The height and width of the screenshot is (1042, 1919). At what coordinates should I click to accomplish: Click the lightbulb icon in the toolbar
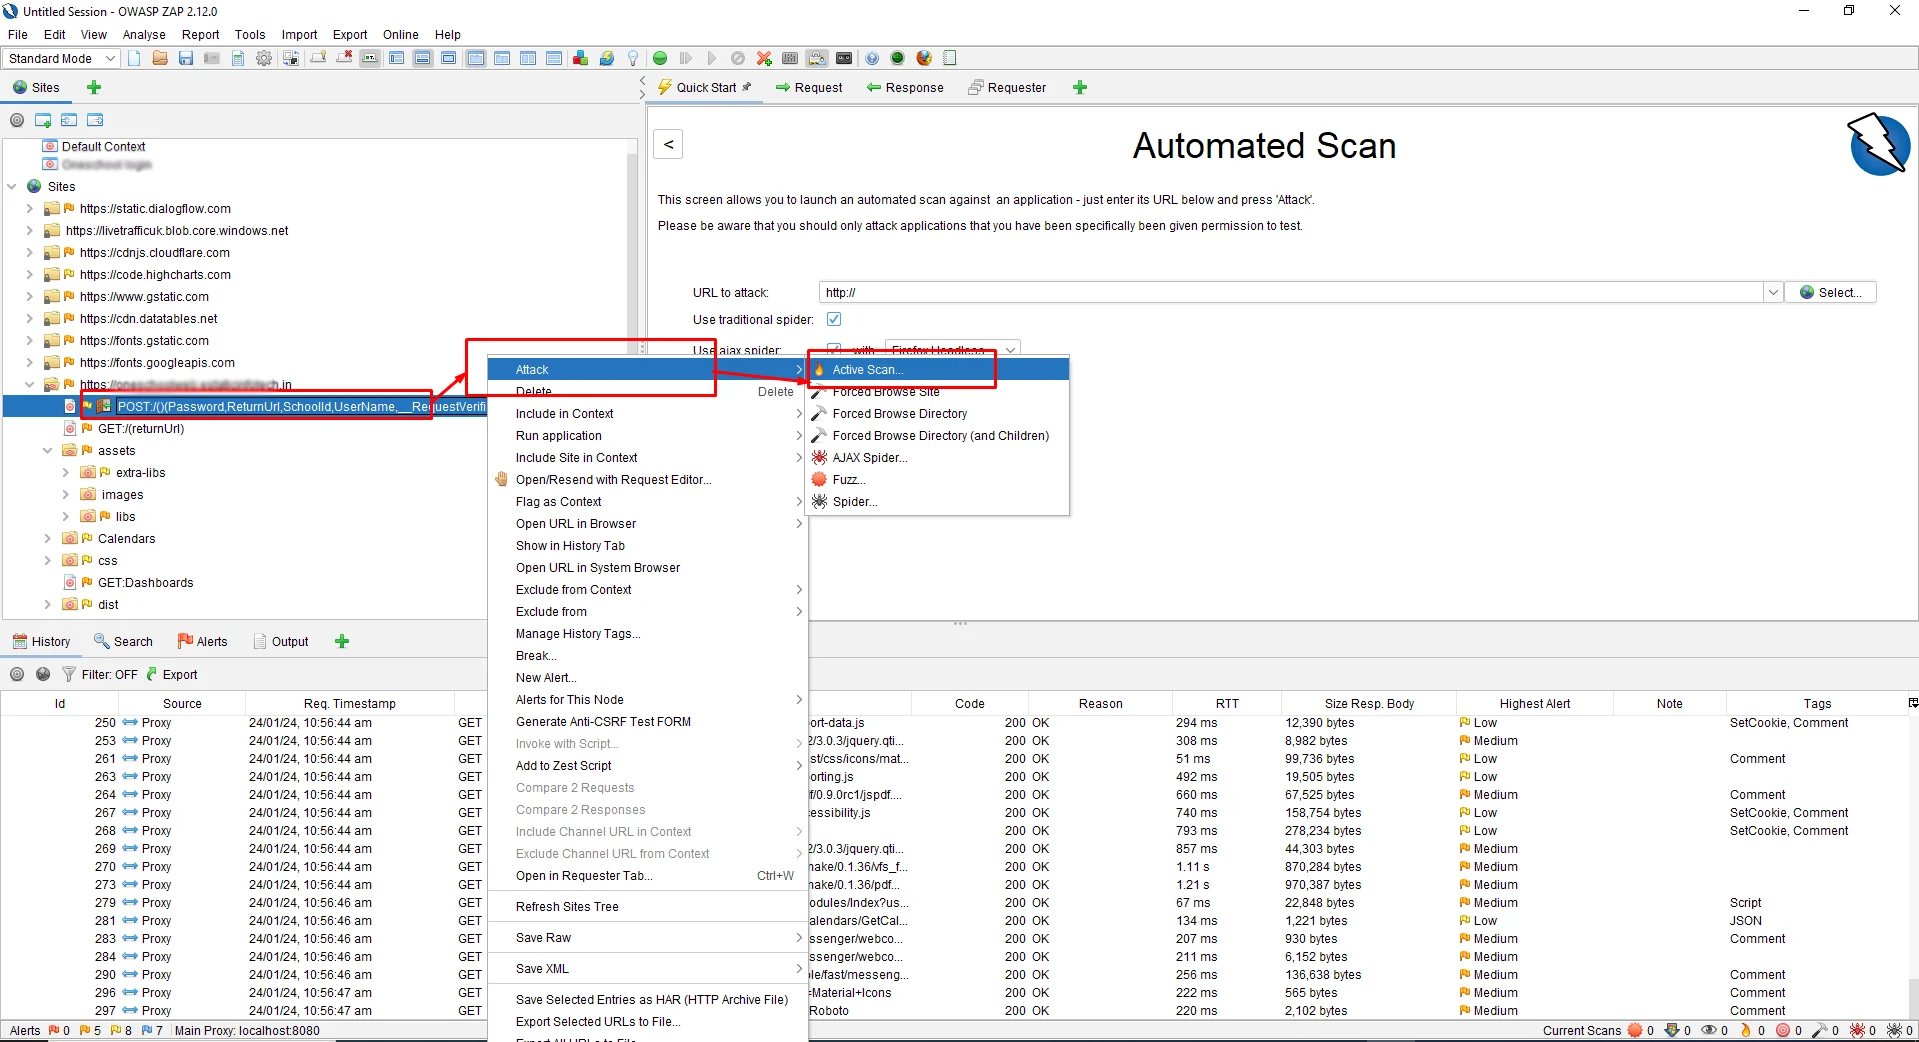(633, 58)
